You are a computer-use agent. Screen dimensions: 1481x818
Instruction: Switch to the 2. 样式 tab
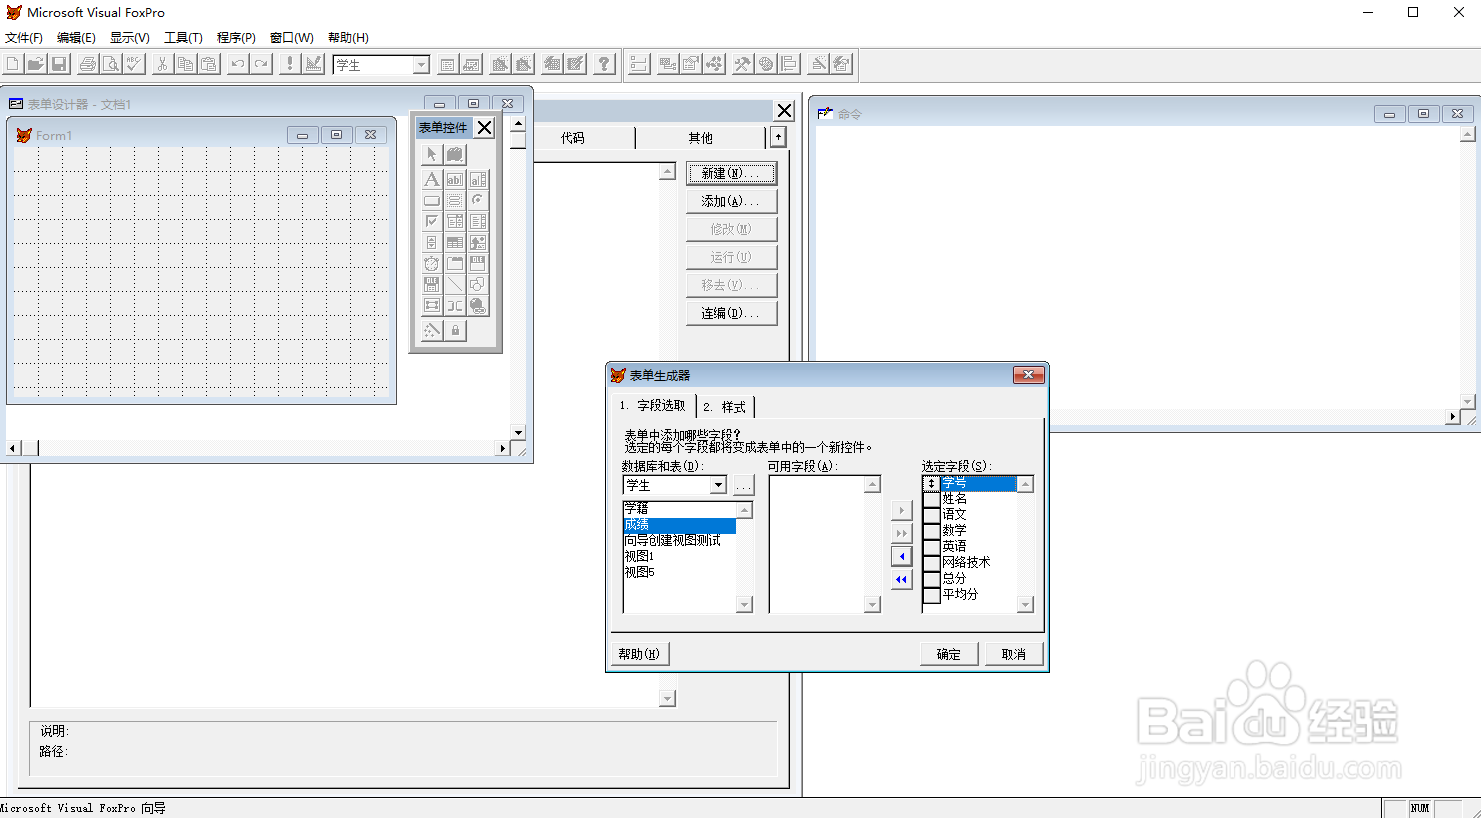pos(725,407)
